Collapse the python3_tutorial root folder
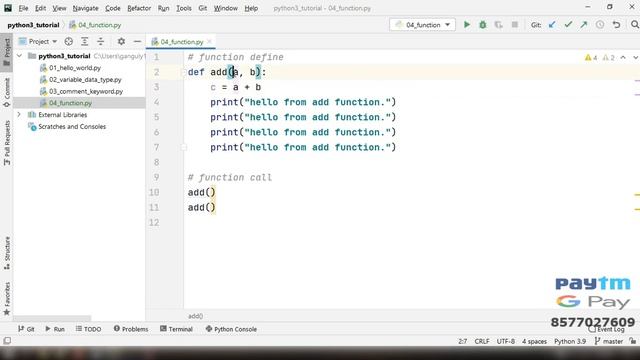640x360 pixels. point(19,56)
